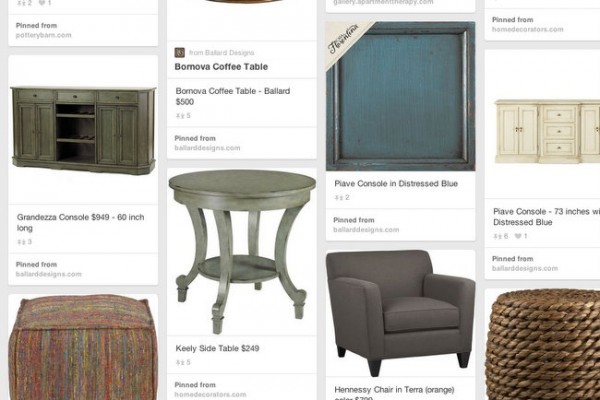Open the multicolor striped pouf image

(83, 347)
